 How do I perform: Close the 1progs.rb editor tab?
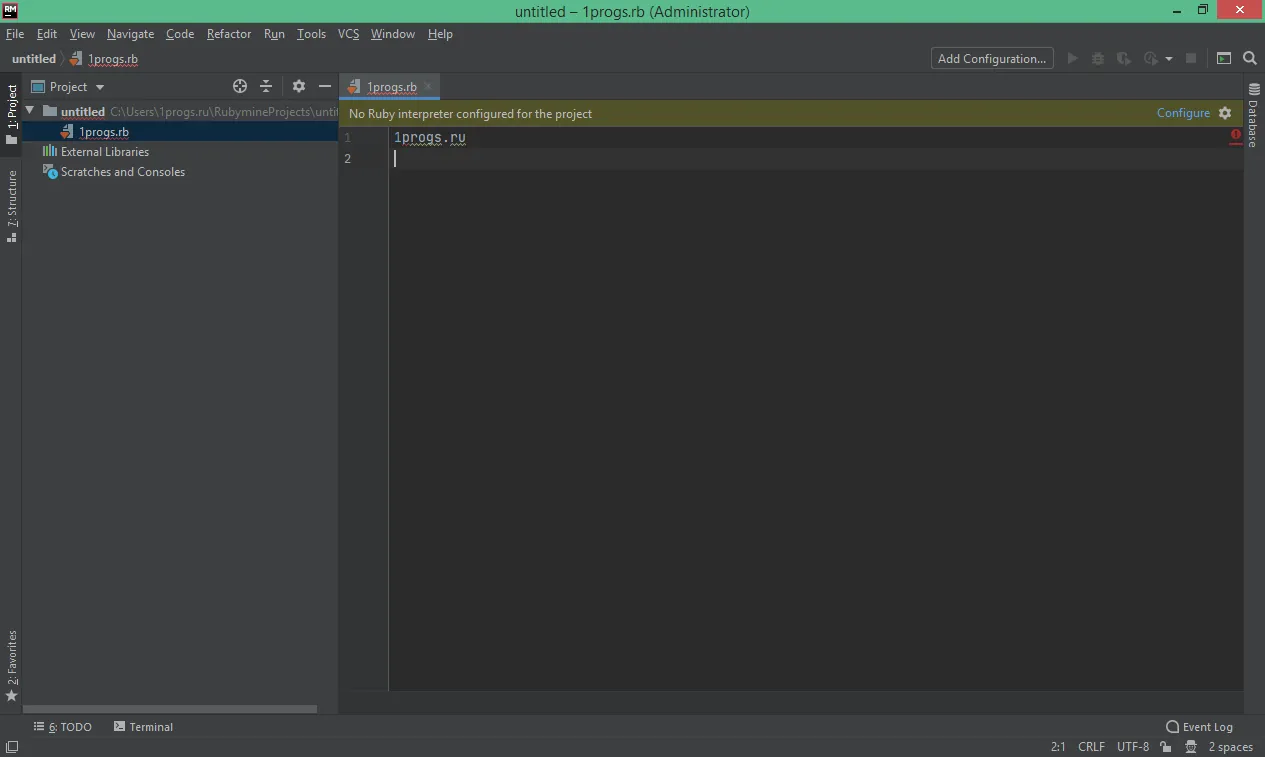tap(428, 87)
